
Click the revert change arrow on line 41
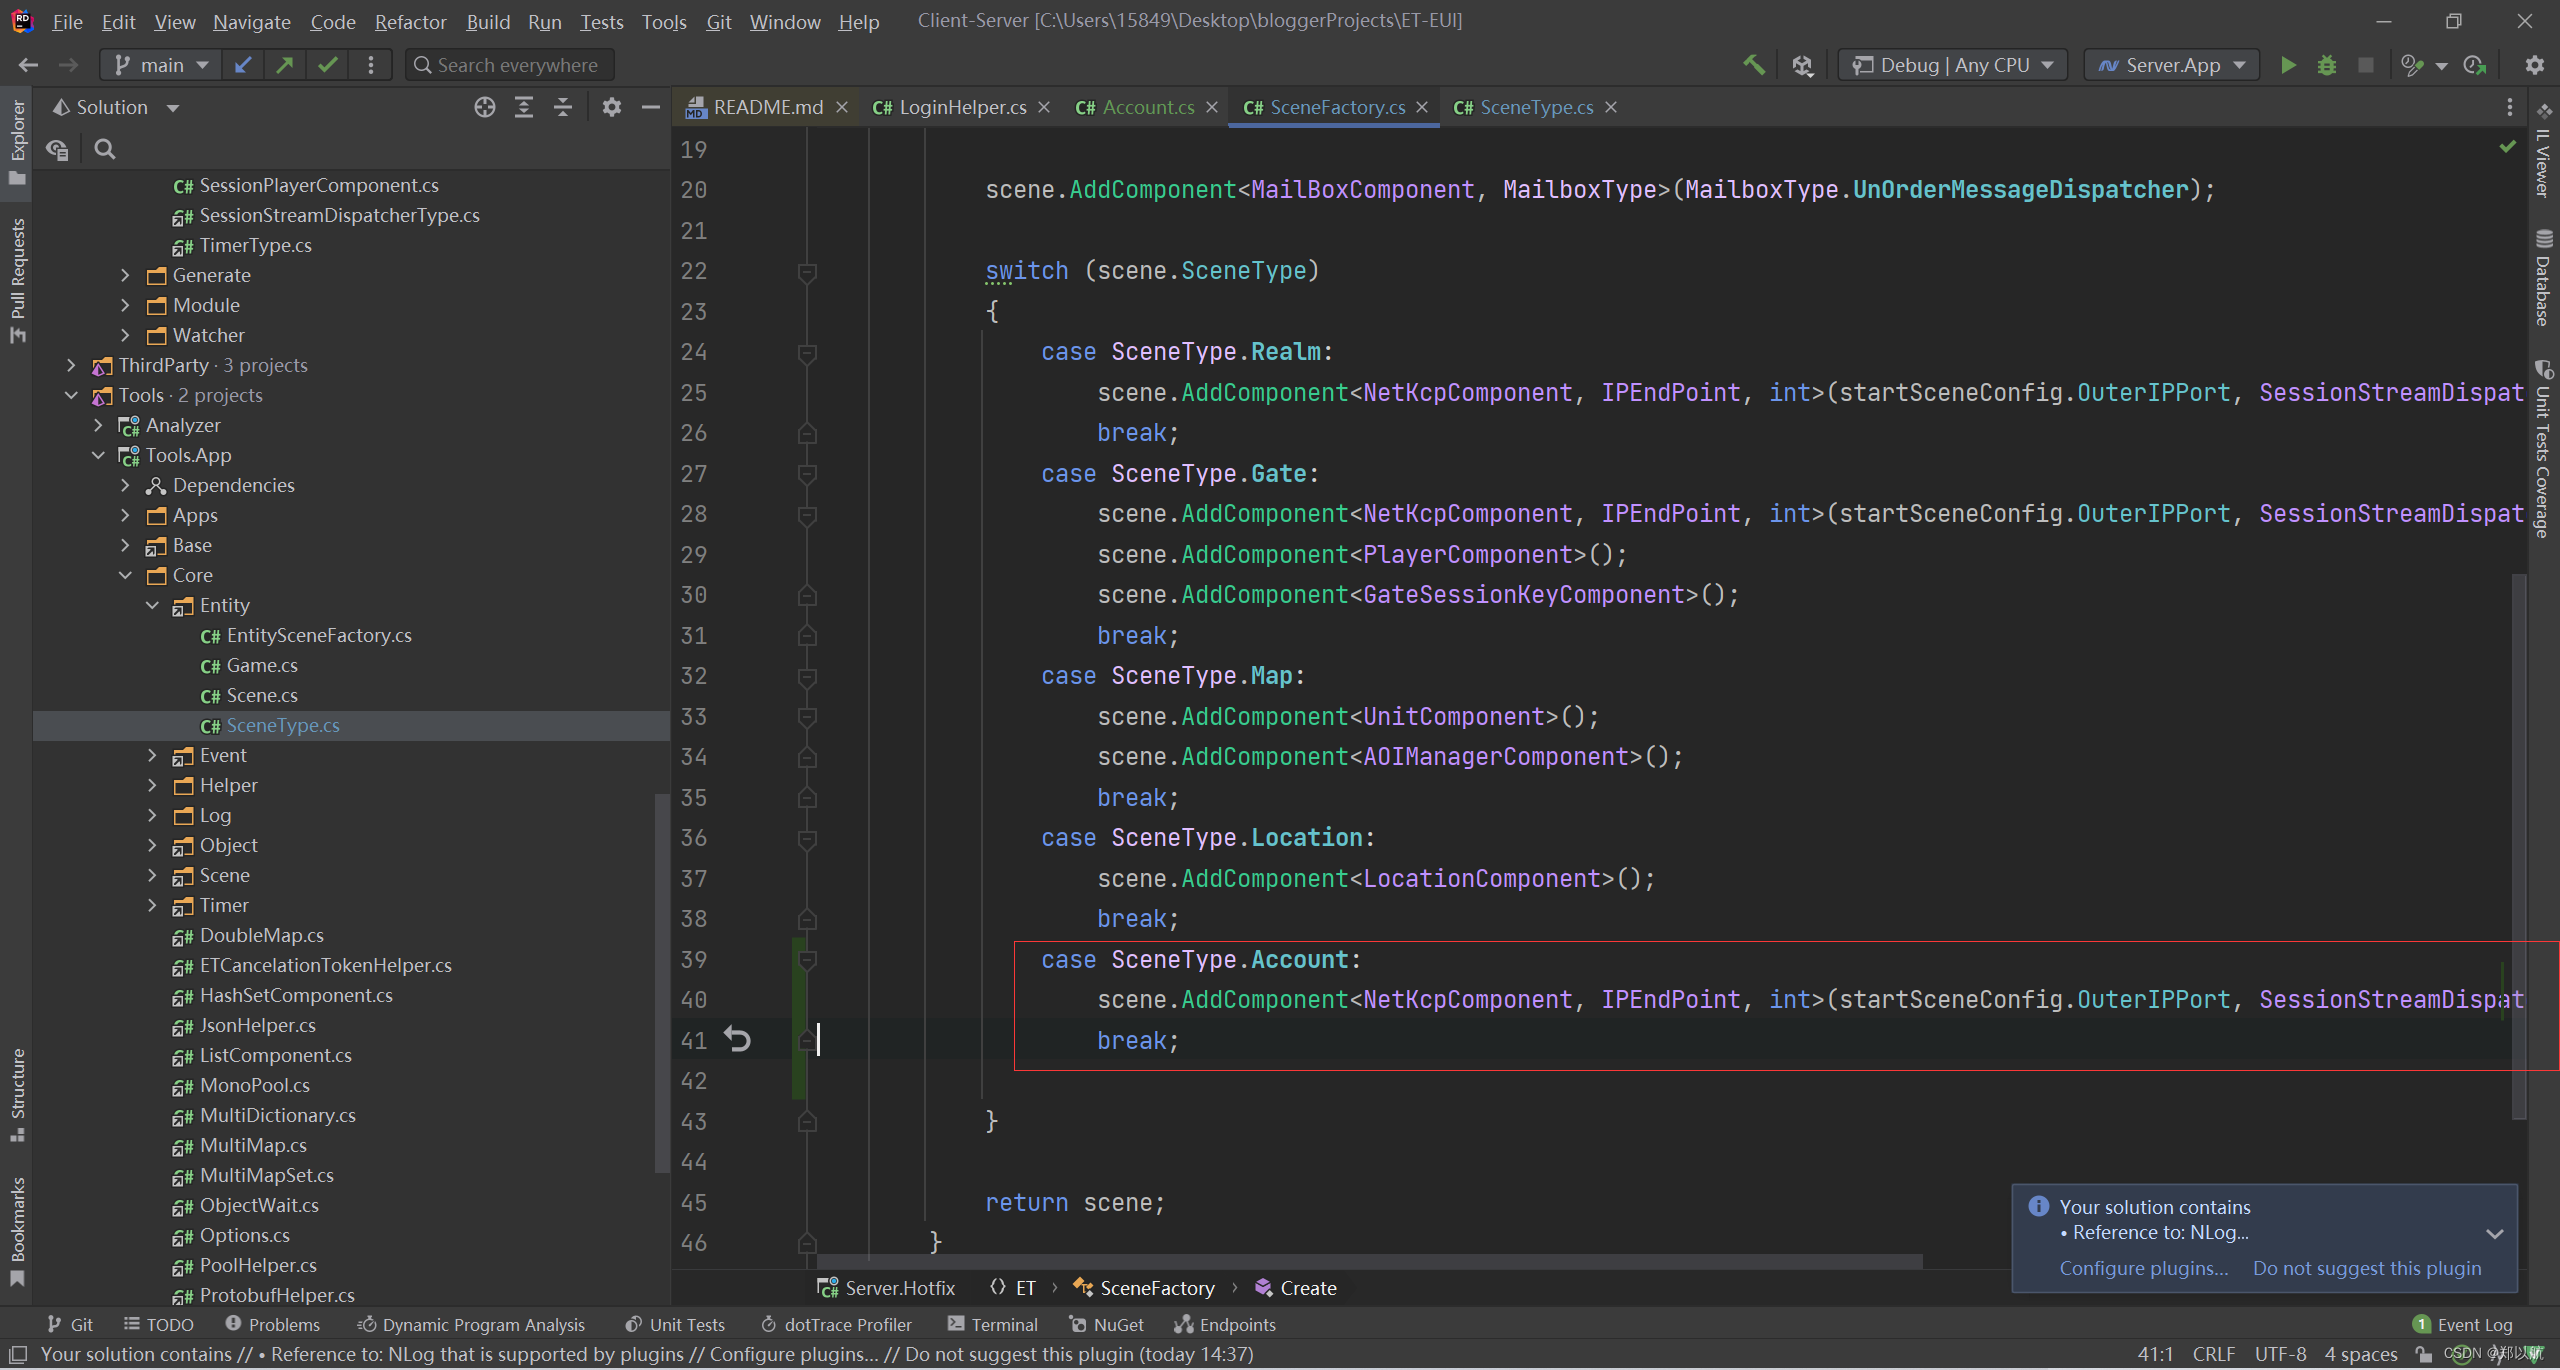pyautogui.click(x=738, y=1040)
